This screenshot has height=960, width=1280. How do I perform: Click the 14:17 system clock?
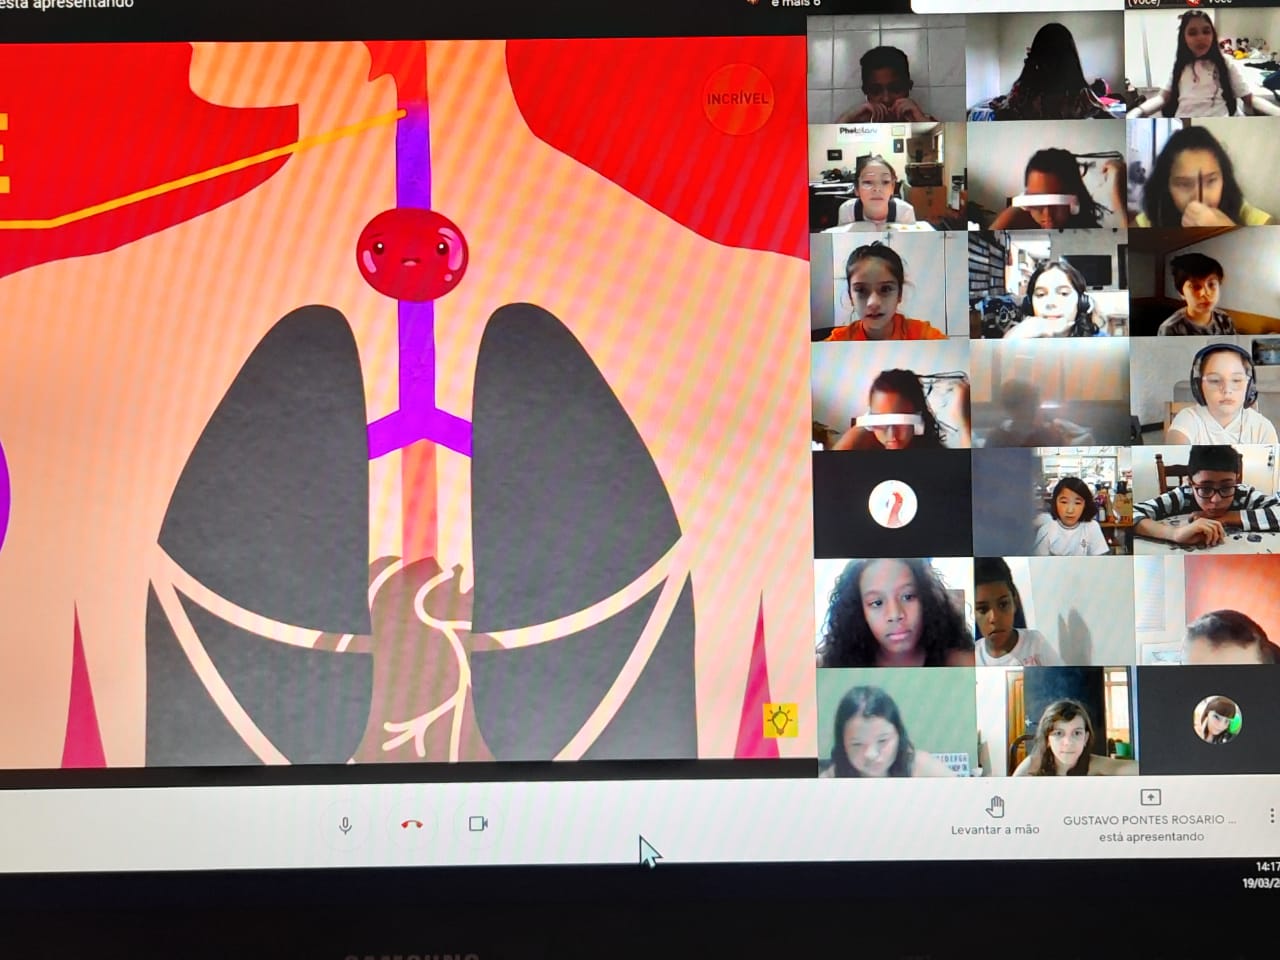(1266, 867)
